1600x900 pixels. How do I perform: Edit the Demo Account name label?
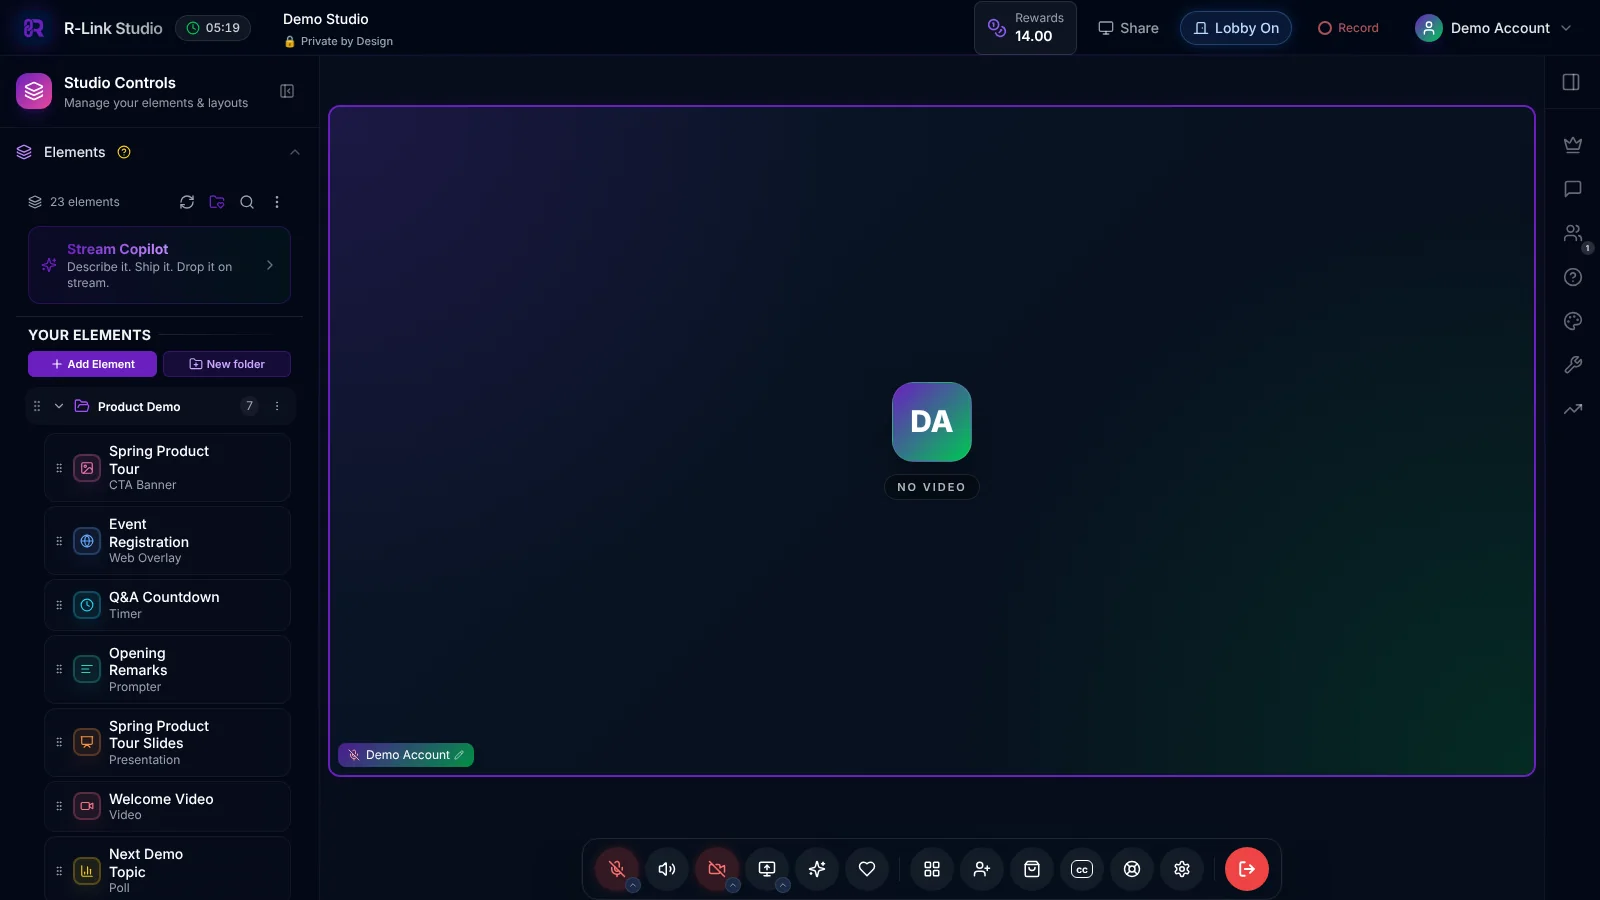[x=459, y=755]
